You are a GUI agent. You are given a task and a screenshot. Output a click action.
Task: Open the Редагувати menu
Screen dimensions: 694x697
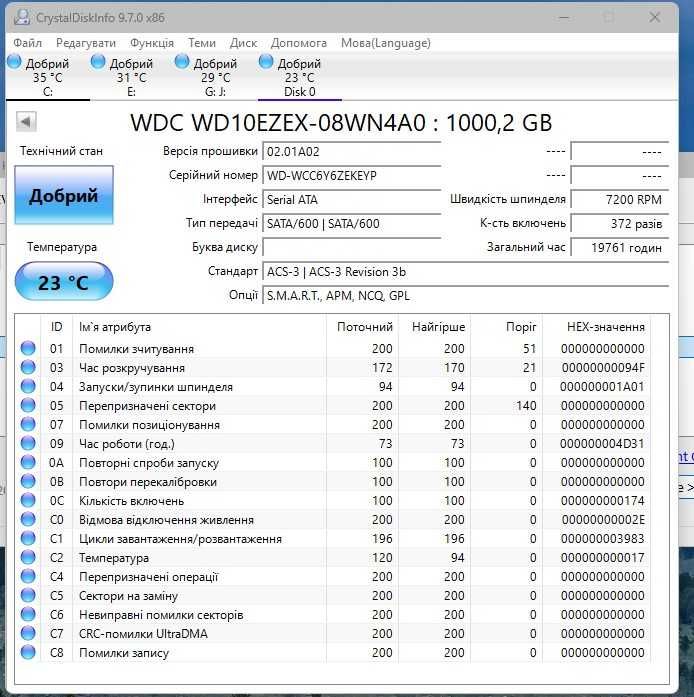86,43
